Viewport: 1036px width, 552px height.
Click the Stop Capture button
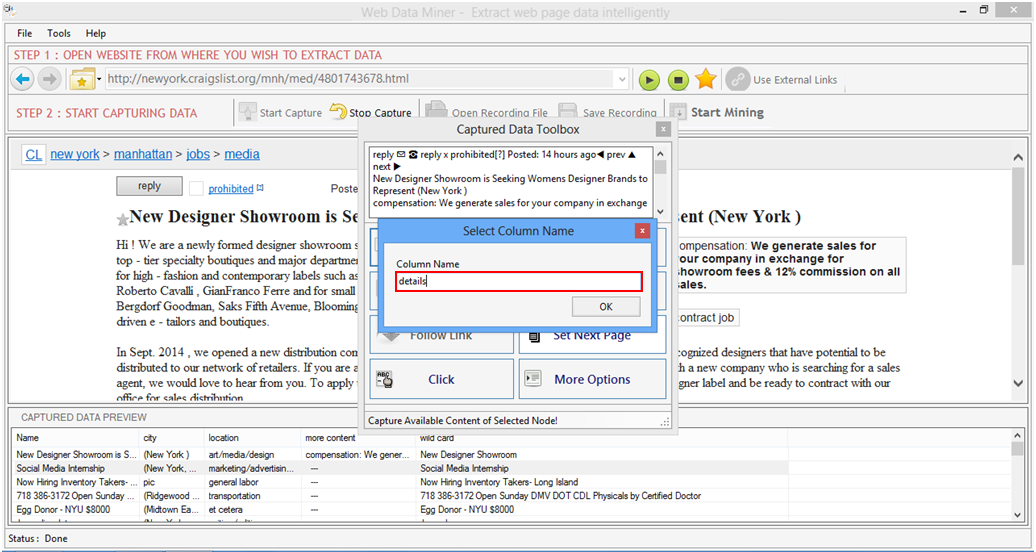371,112
